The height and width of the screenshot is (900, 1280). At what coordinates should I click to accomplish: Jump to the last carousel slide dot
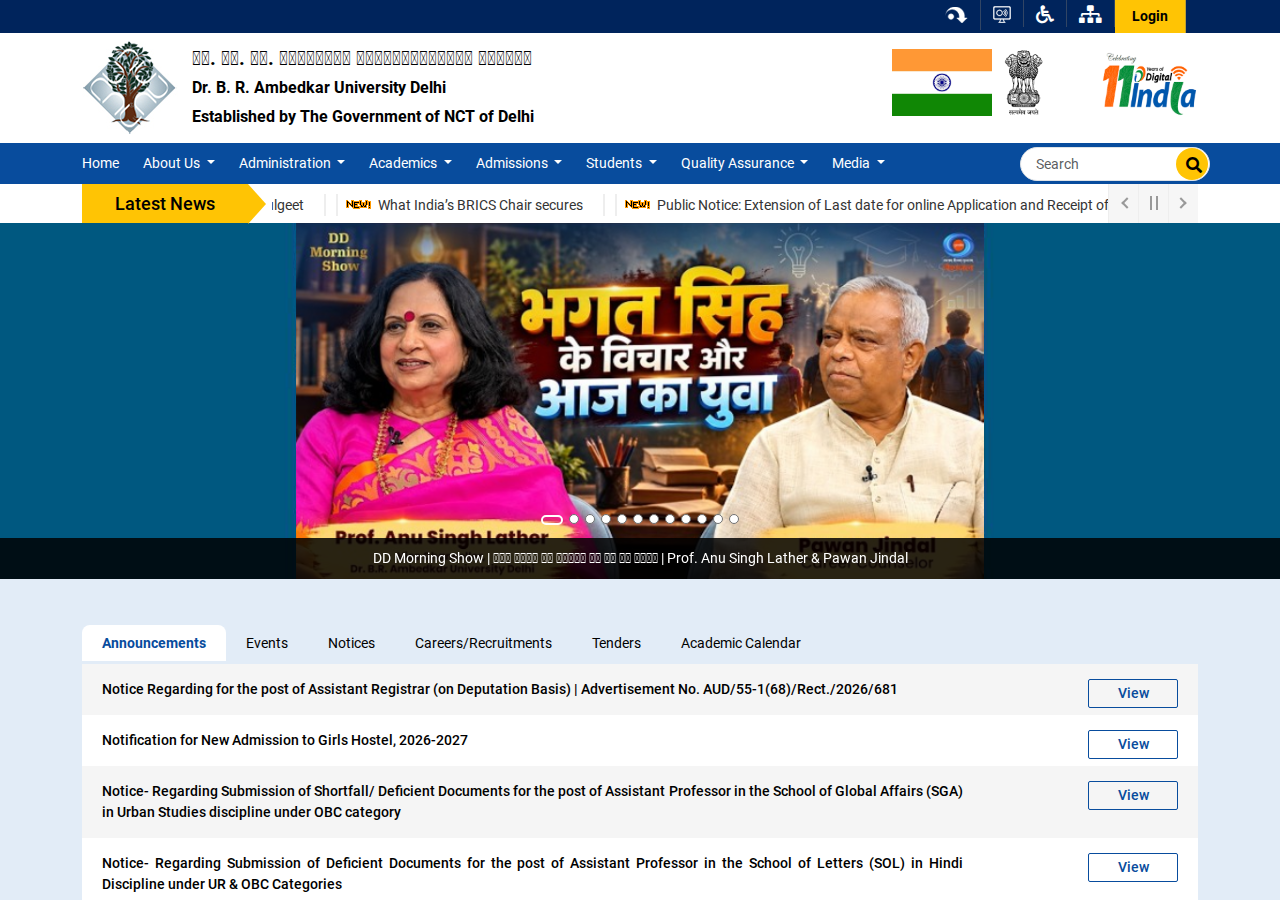[x=734, y=520]
